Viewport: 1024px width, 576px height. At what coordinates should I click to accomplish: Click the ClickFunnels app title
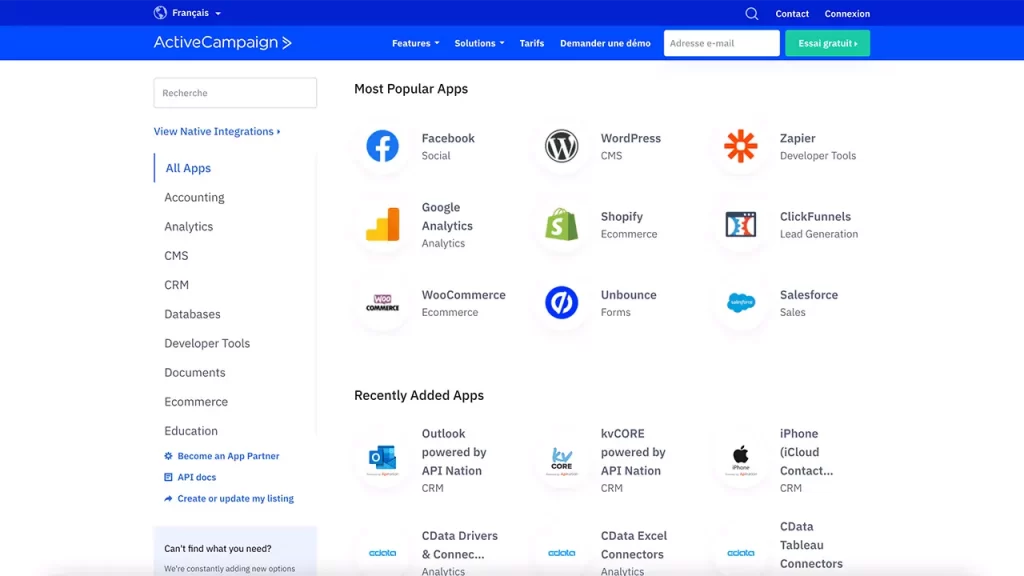click(815, 217)
